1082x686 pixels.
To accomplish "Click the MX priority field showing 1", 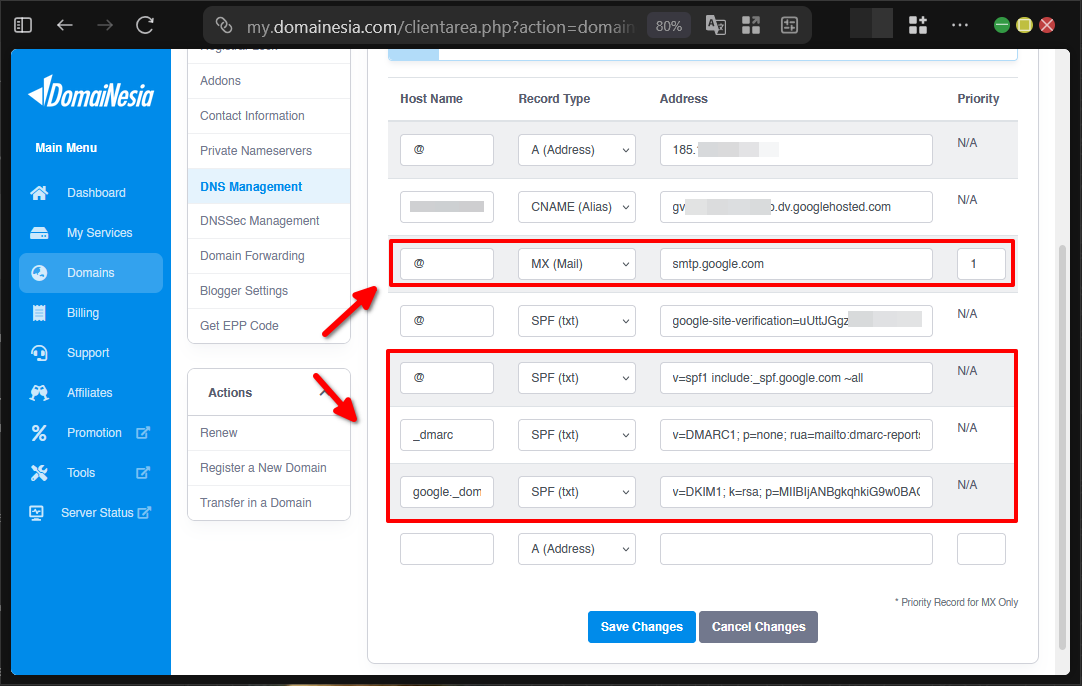I will pyautogui.click(x=981, y=263).
